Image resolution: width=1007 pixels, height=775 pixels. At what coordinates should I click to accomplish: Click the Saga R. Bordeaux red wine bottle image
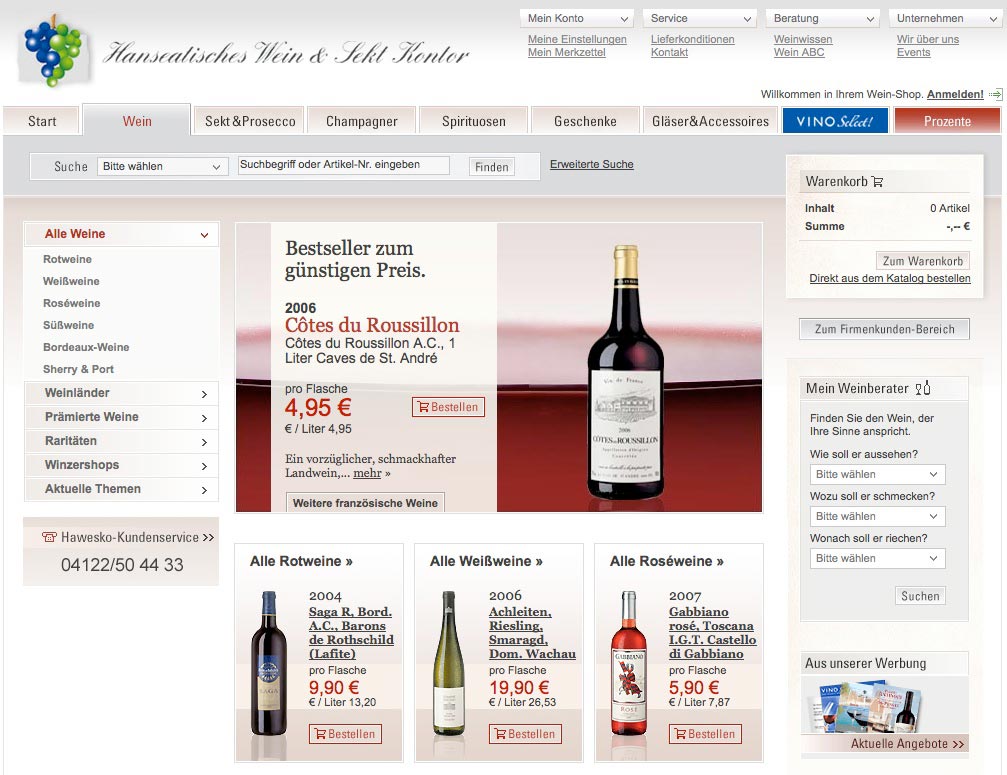pyautogui.click(x=268, y=663)
